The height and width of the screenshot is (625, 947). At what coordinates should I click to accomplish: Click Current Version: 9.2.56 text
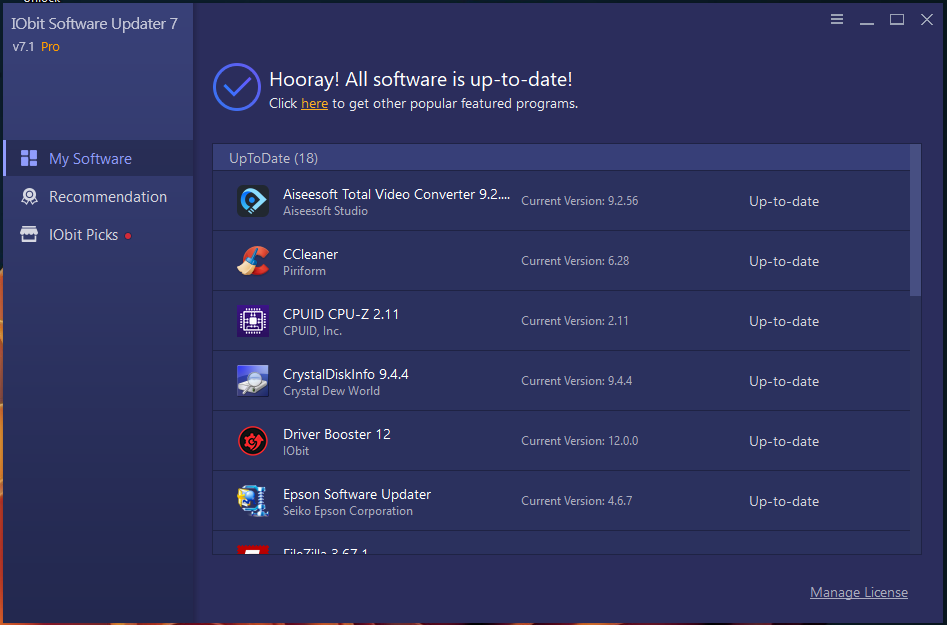click(x=580, y=201)
